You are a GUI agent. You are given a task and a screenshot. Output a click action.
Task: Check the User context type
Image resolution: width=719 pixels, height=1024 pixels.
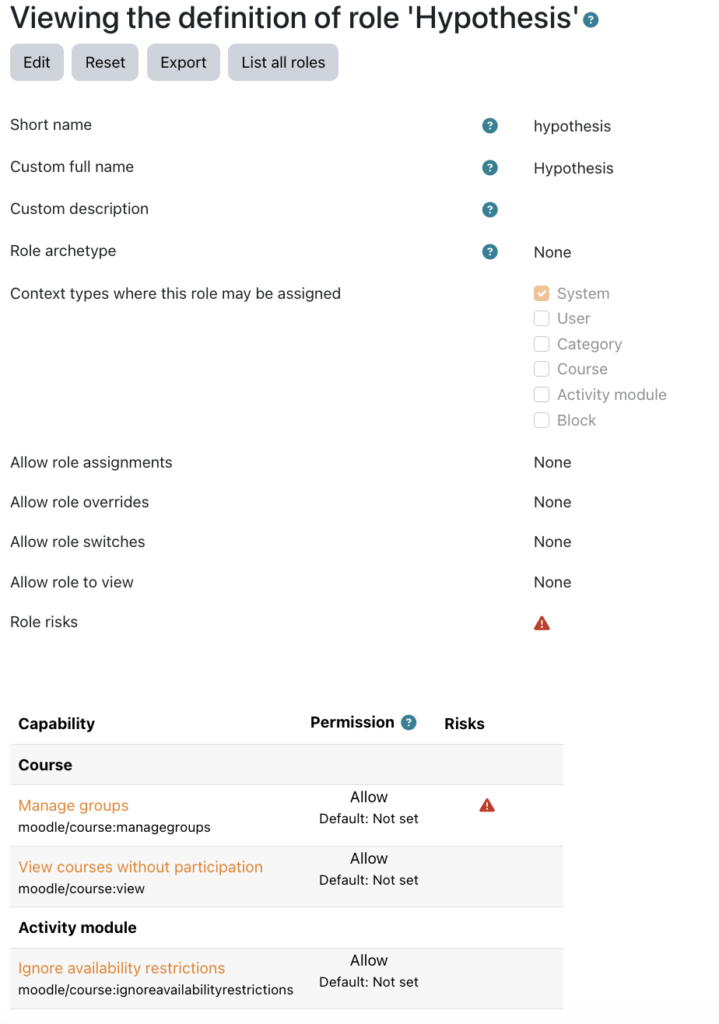(541, 318)
